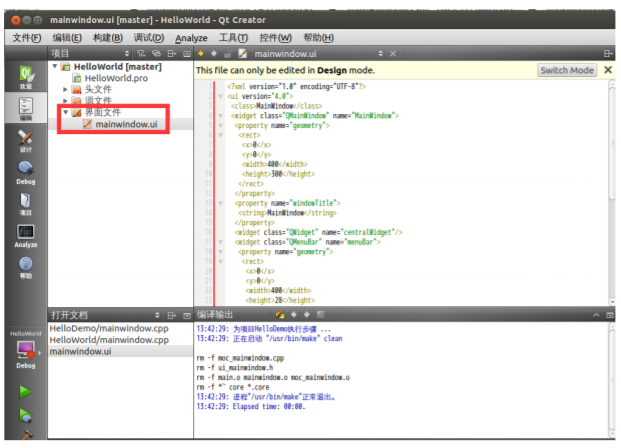Open the Analyze menu

191,37
